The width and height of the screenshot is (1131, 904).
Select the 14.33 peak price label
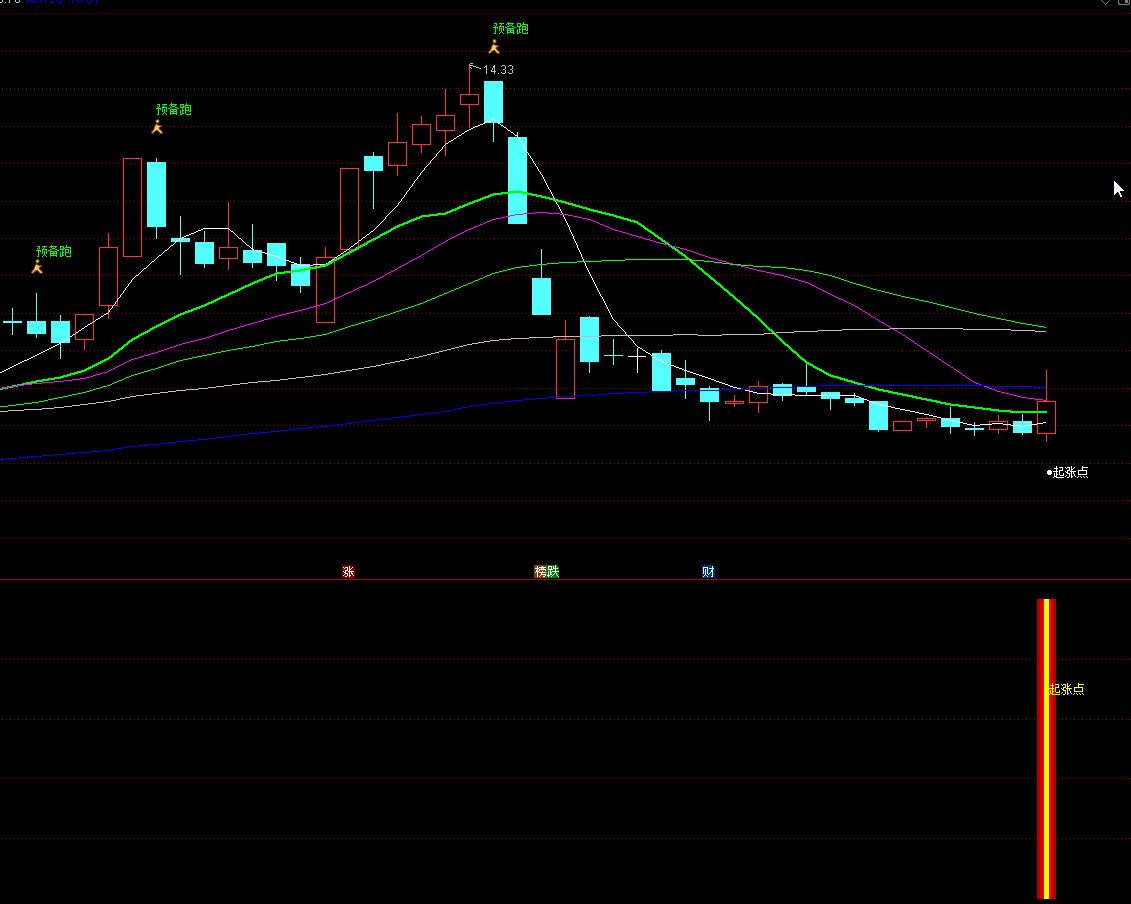click(x=498, y=70)
